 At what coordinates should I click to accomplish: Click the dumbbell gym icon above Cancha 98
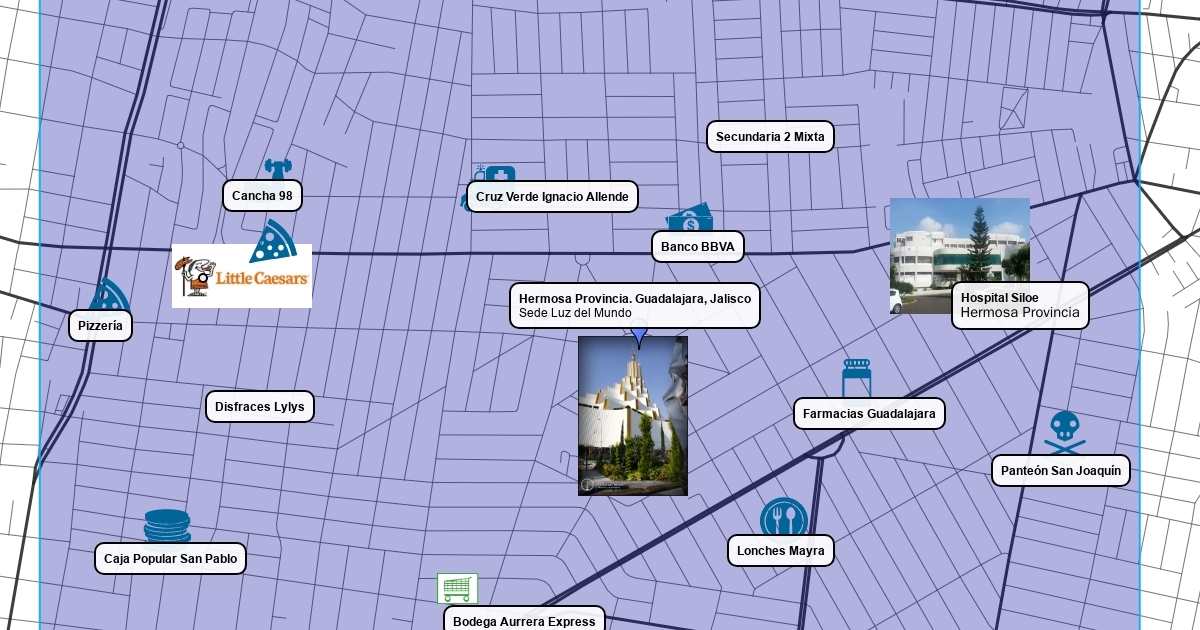277,169
